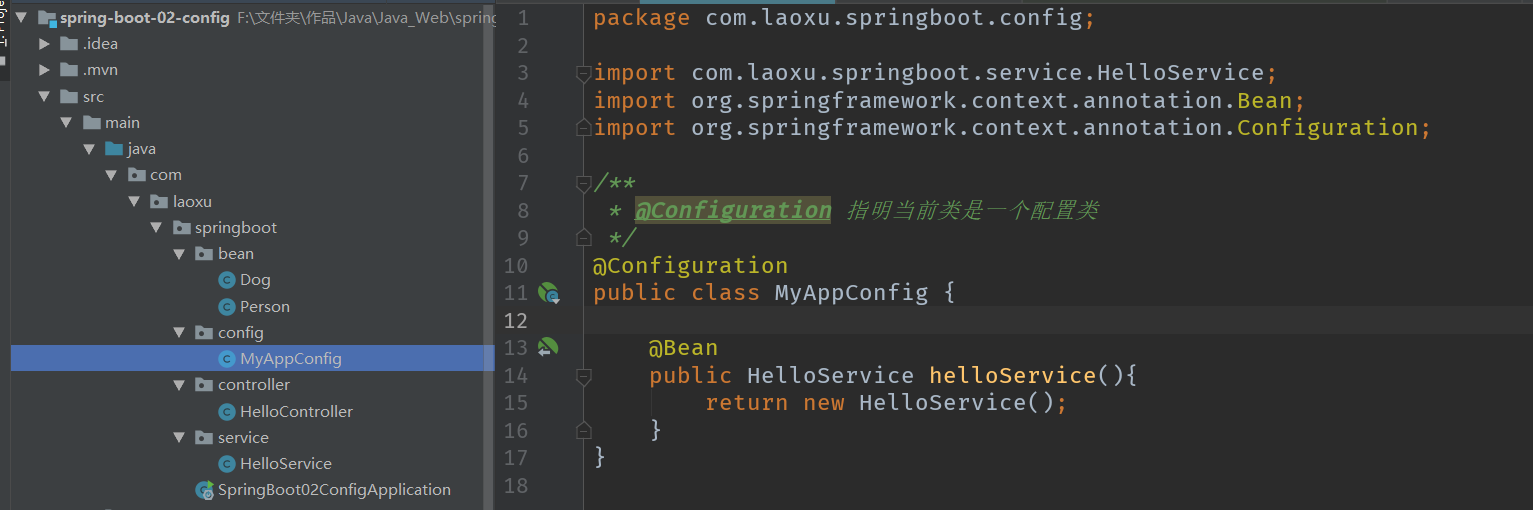
Task: Click the bean navigation gutter icon beside @Bean
Action: (548, 348)
